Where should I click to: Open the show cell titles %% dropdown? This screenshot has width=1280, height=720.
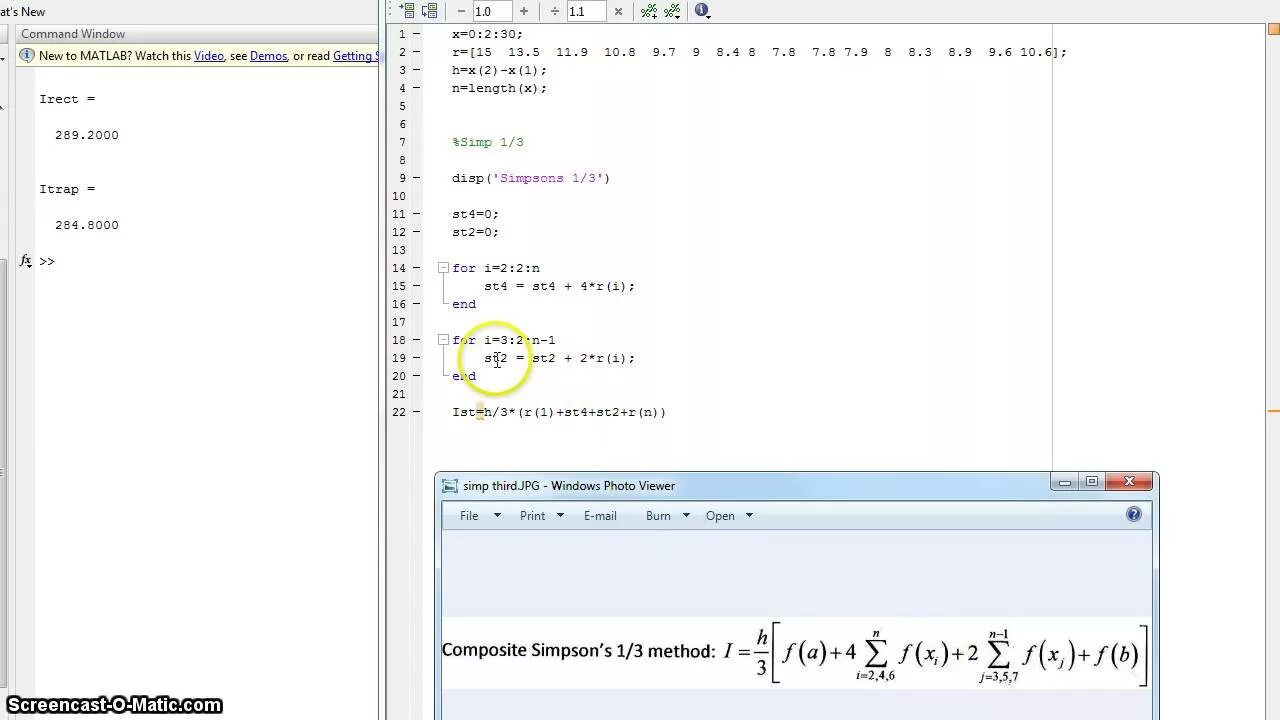[672, 11]
